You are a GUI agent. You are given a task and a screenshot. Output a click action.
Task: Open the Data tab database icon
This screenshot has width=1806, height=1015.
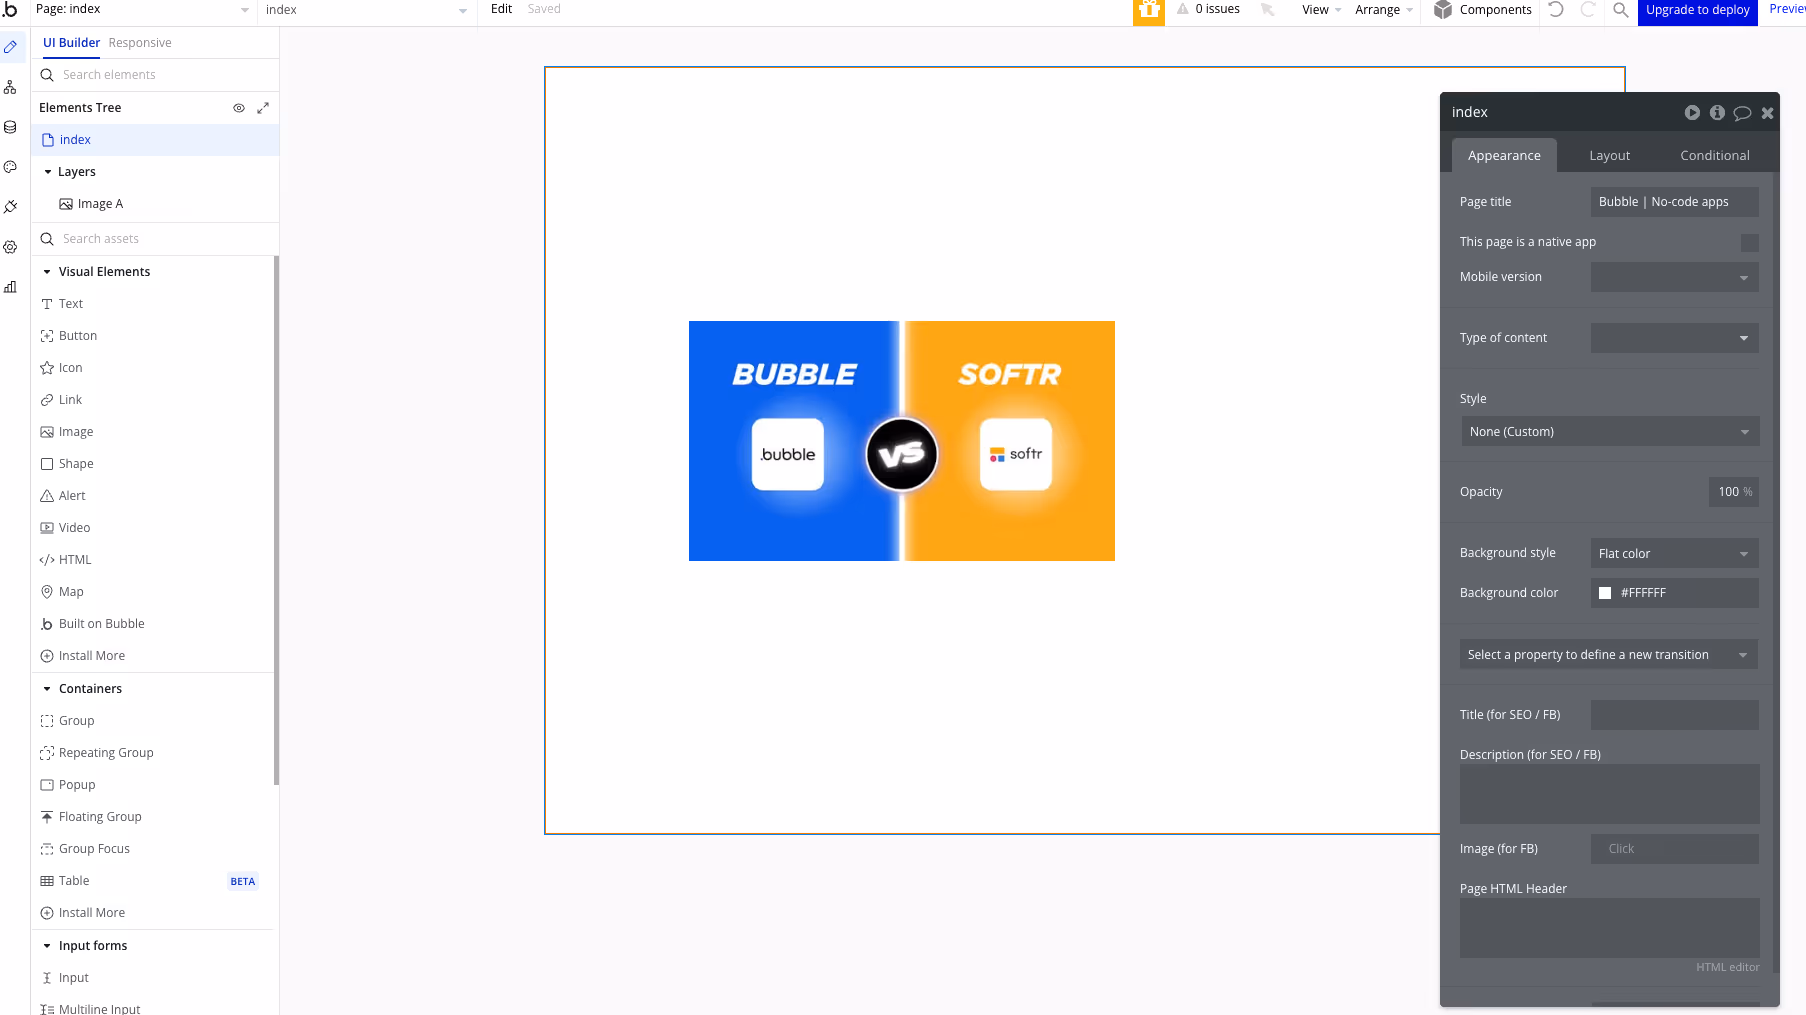pos(10,127)
